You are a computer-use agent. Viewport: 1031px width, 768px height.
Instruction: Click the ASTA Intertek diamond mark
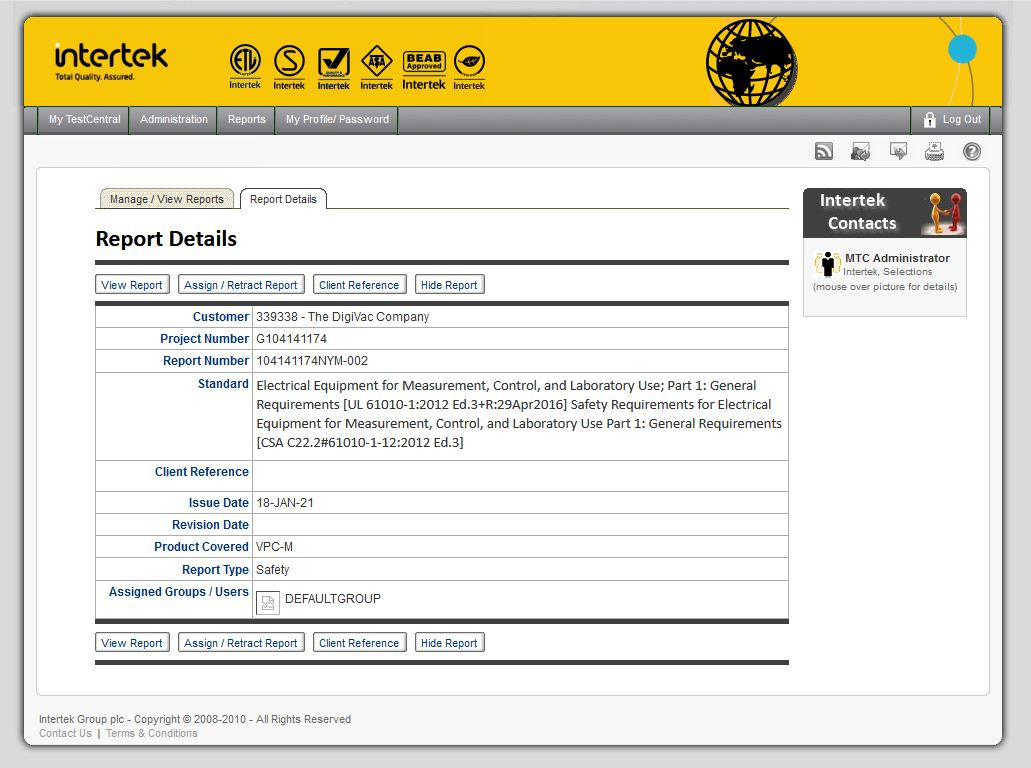(376, 66)
